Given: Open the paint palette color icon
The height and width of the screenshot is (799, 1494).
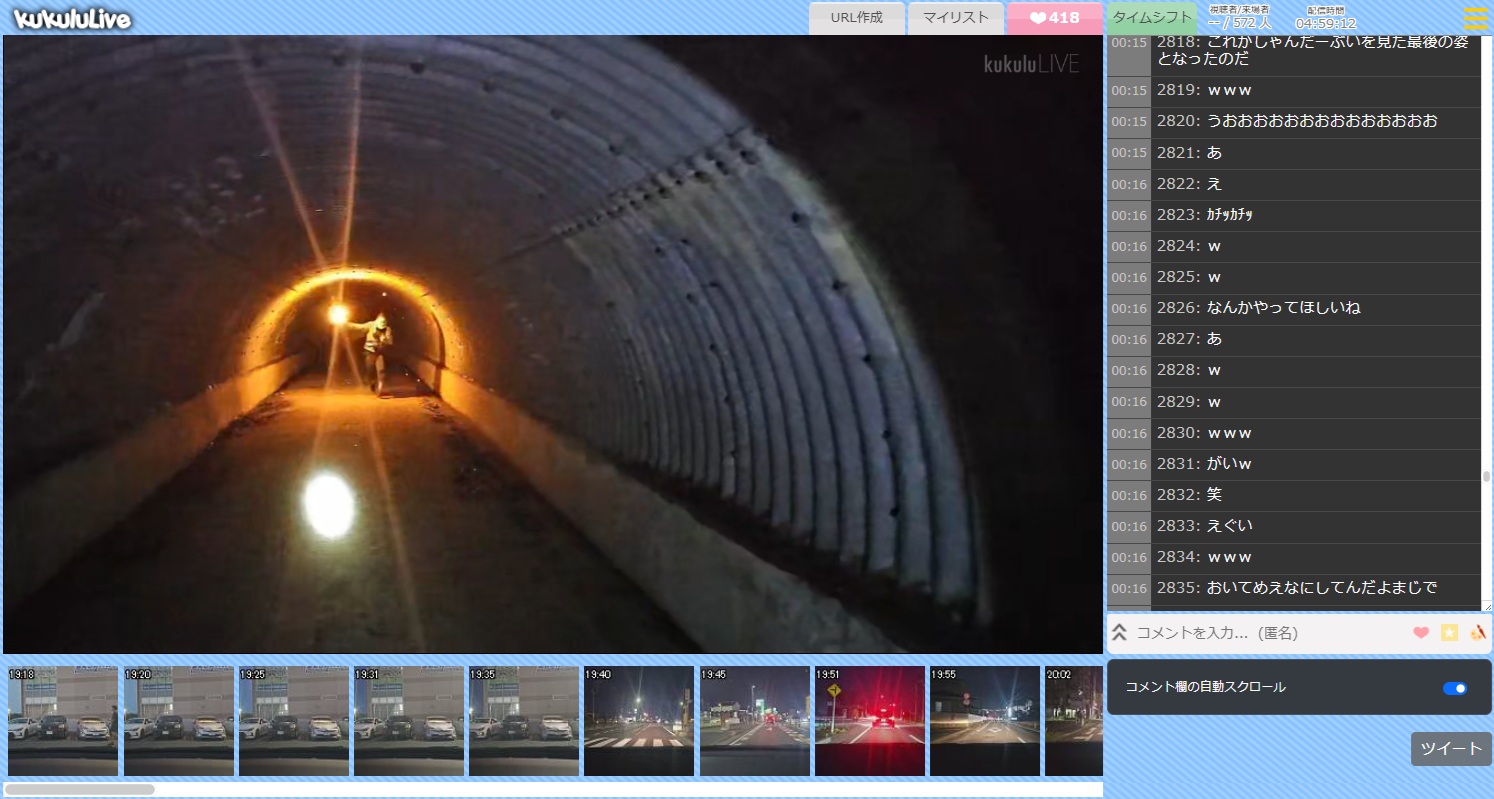Looking at the screenshot, I should (1477, 632).
